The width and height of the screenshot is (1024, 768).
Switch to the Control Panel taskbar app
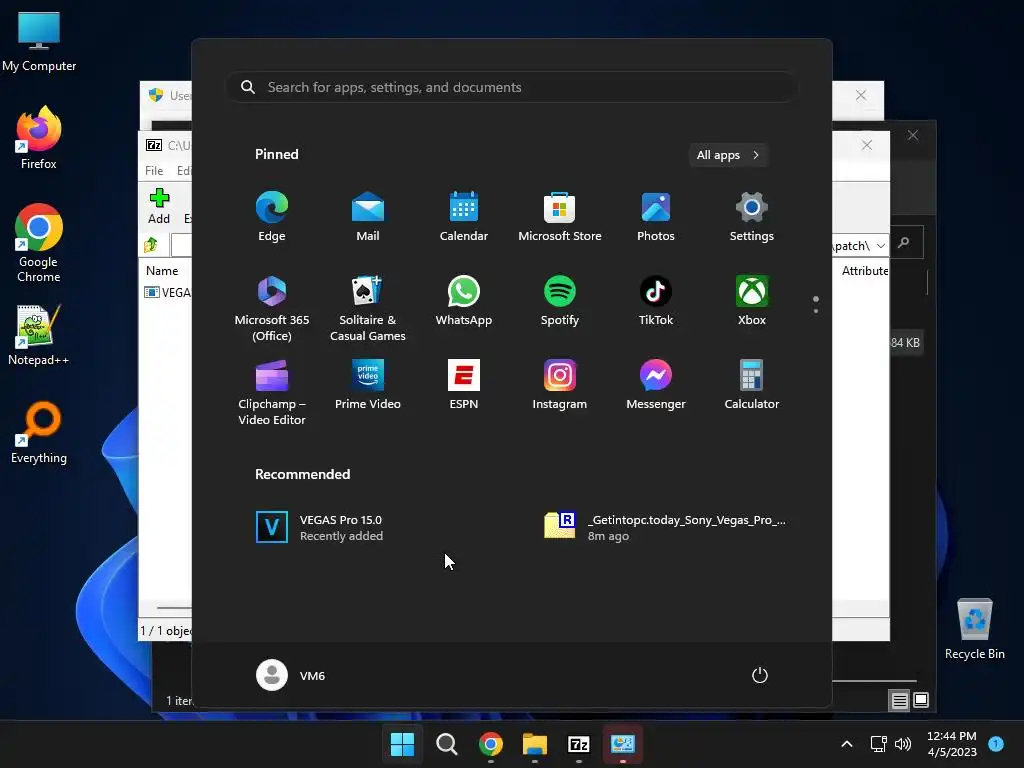[x=623, y=744]
